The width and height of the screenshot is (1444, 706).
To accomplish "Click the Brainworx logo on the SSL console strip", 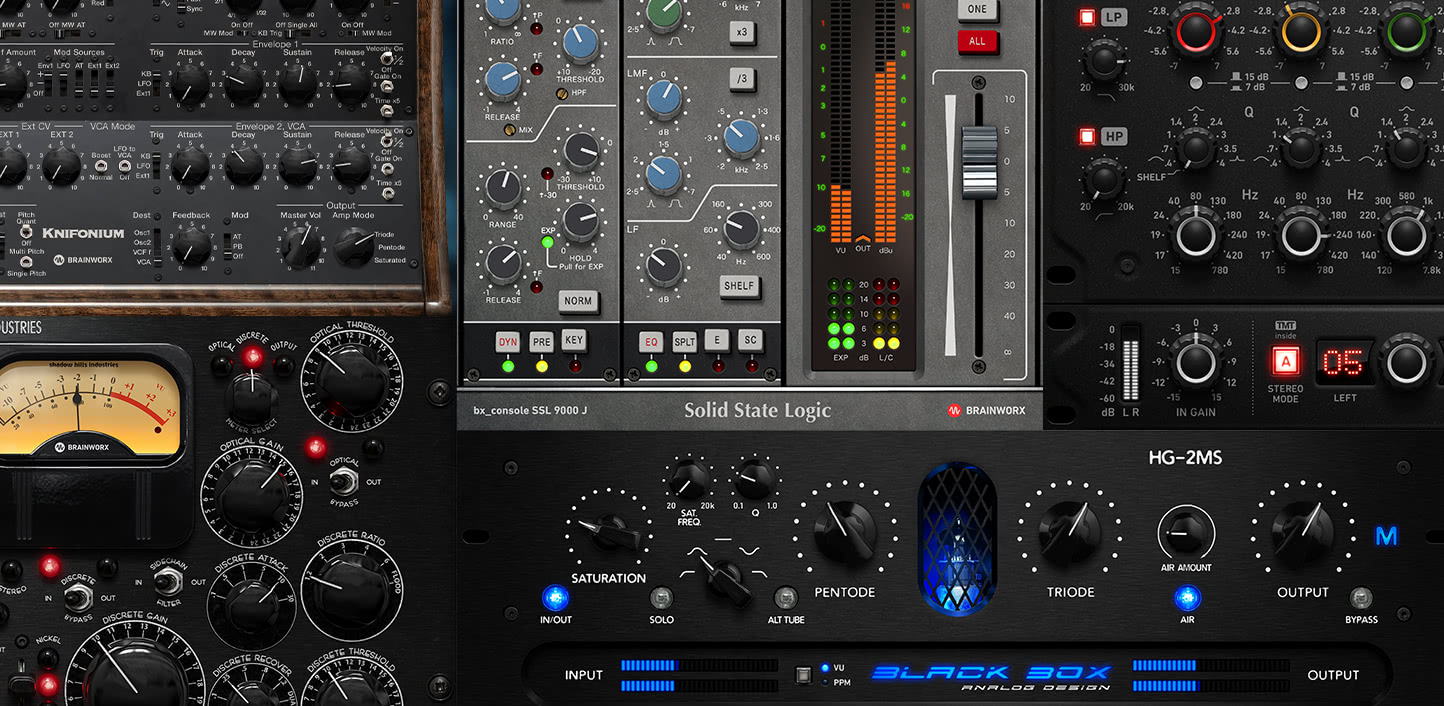I will pos(986,410).
